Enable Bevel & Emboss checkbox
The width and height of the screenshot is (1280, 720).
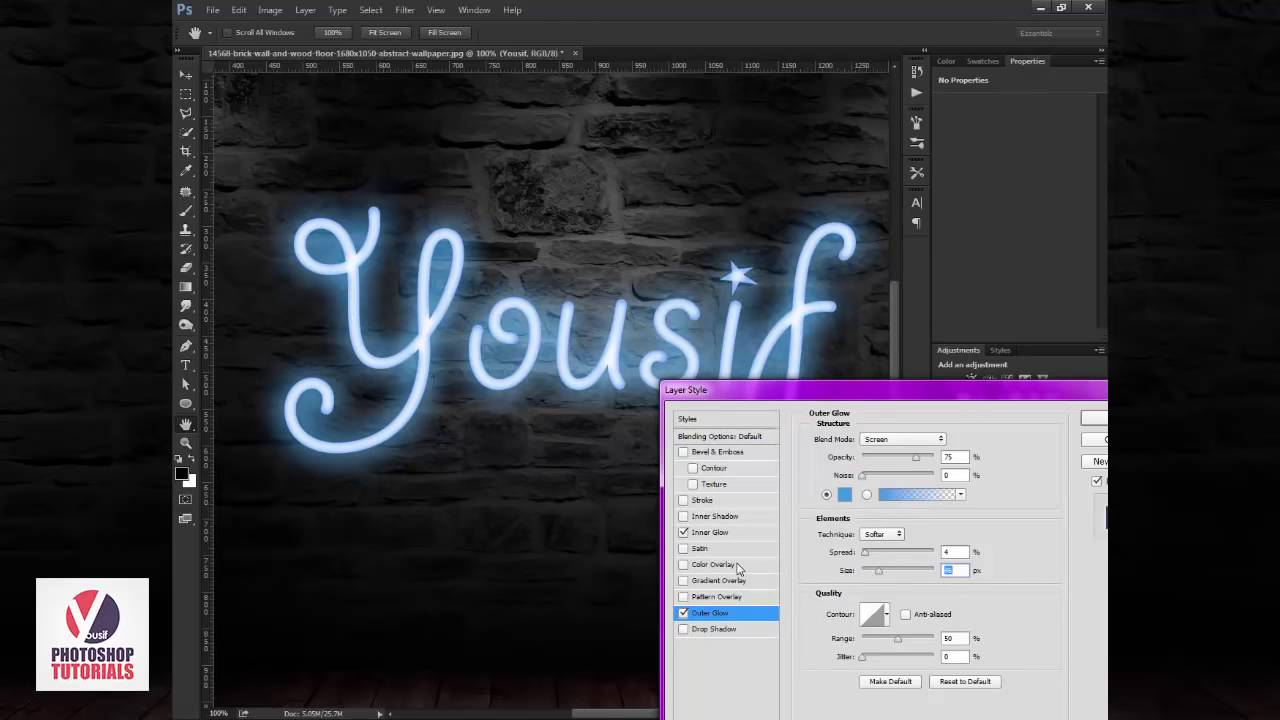[683, 452]
